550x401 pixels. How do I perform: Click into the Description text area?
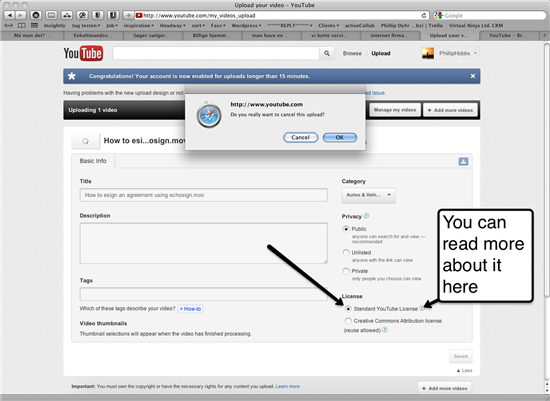(x=203, y=243)
